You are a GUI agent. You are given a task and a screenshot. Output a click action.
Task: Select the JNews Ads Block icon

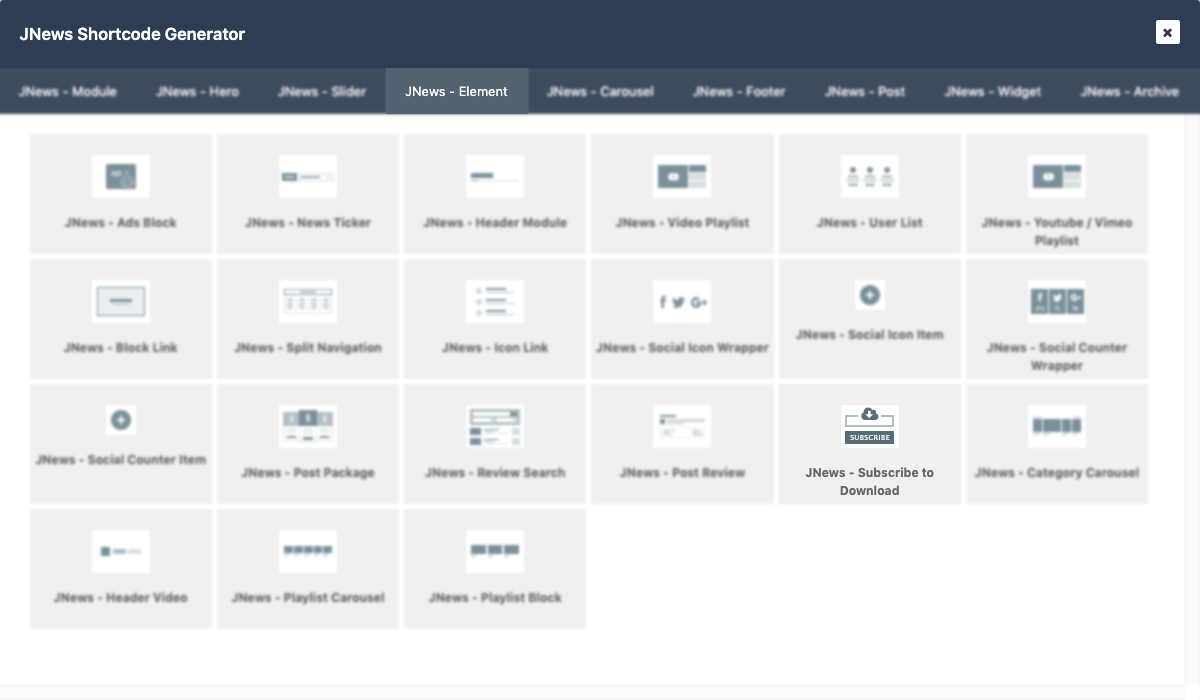tap(121, 177)
